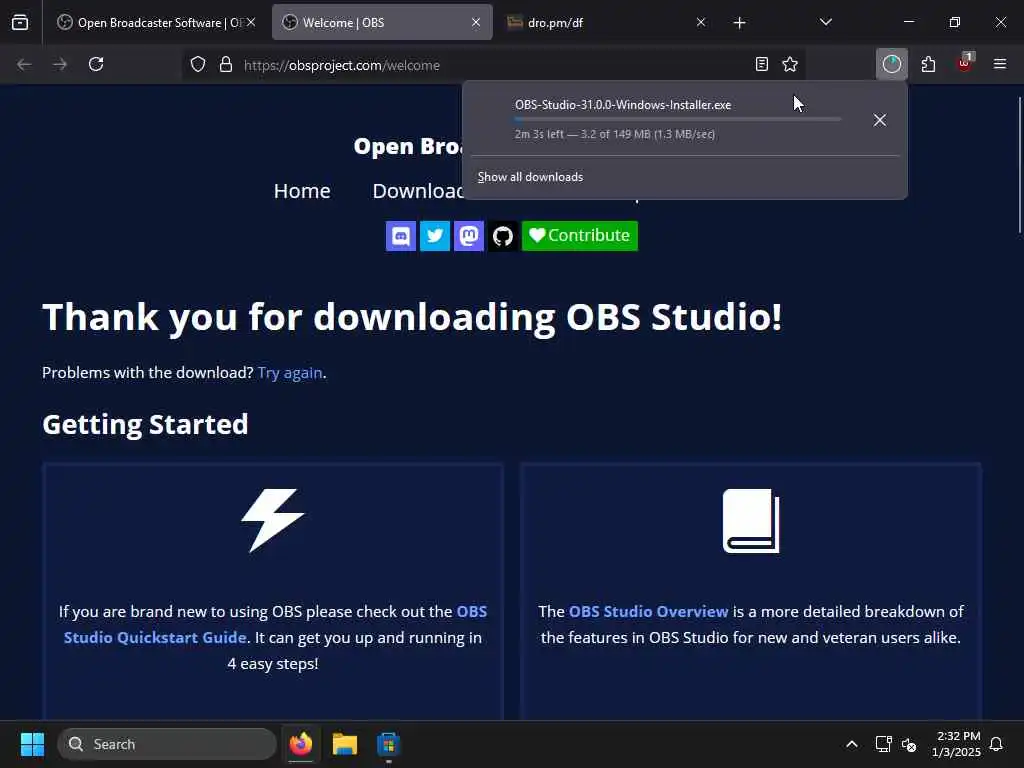This screenshot has height=768, width=1024.
Task: Click the book overview icon
Action: coord(751,520)
